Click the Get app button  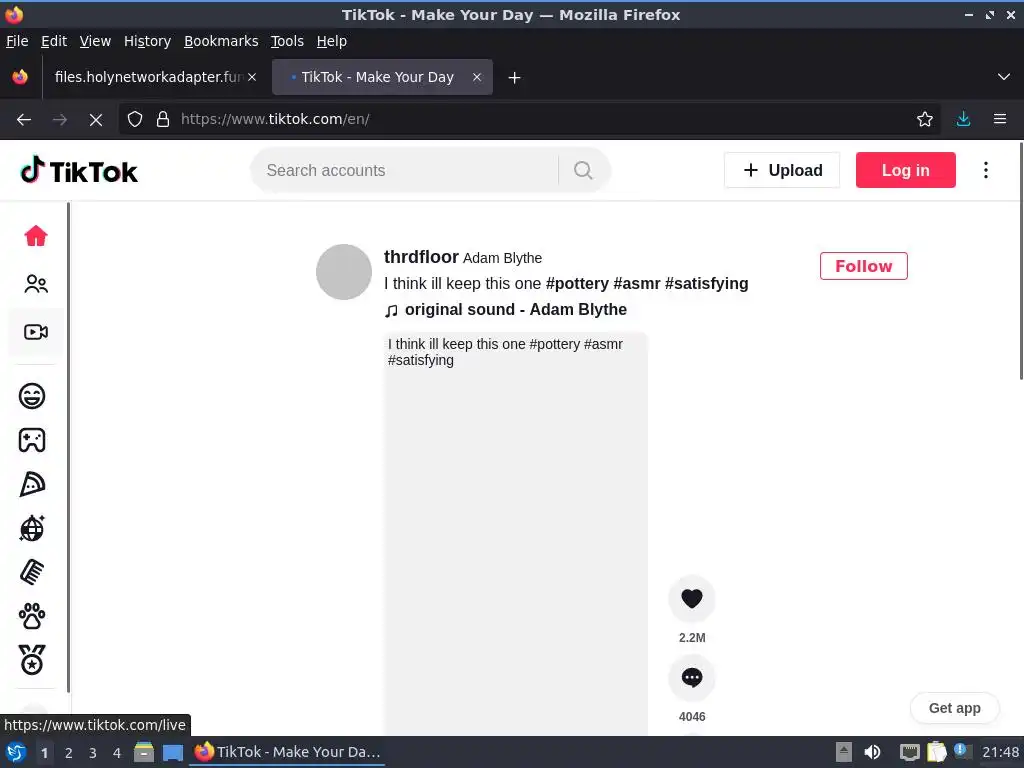pyautogui.click(x=954, y=708)
